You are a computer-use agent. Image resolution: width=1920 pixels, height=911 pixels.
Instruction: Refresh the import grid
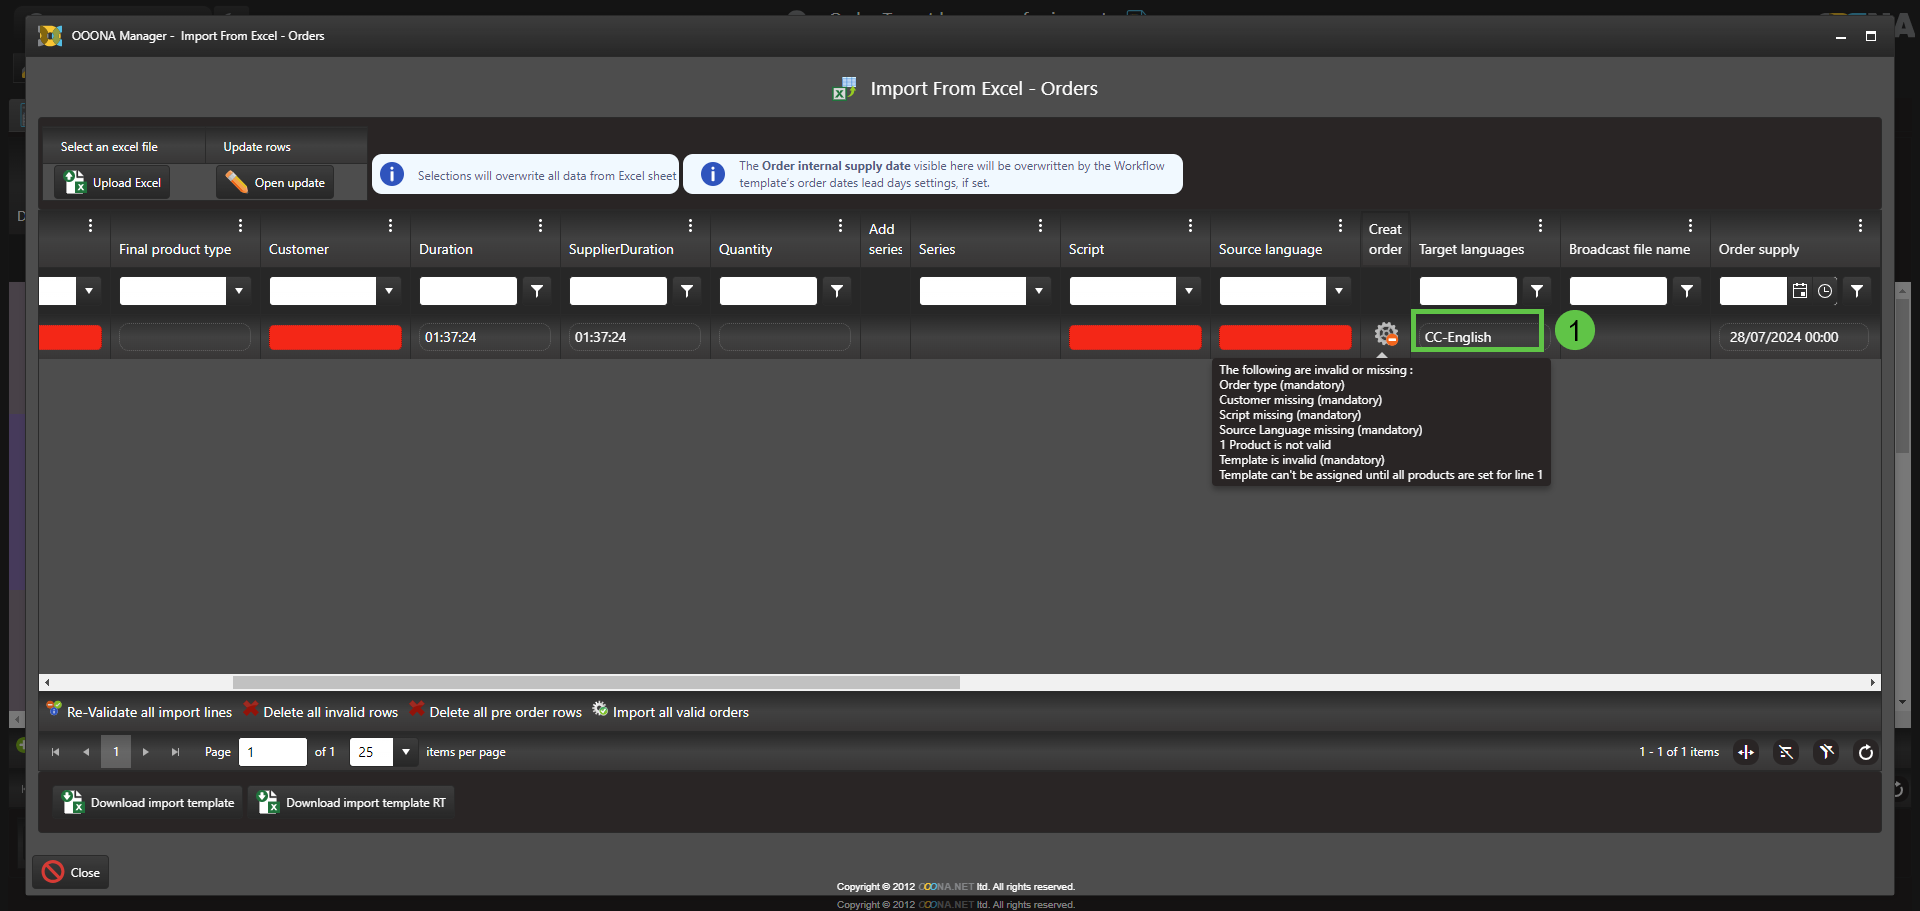coord(1866,752)
